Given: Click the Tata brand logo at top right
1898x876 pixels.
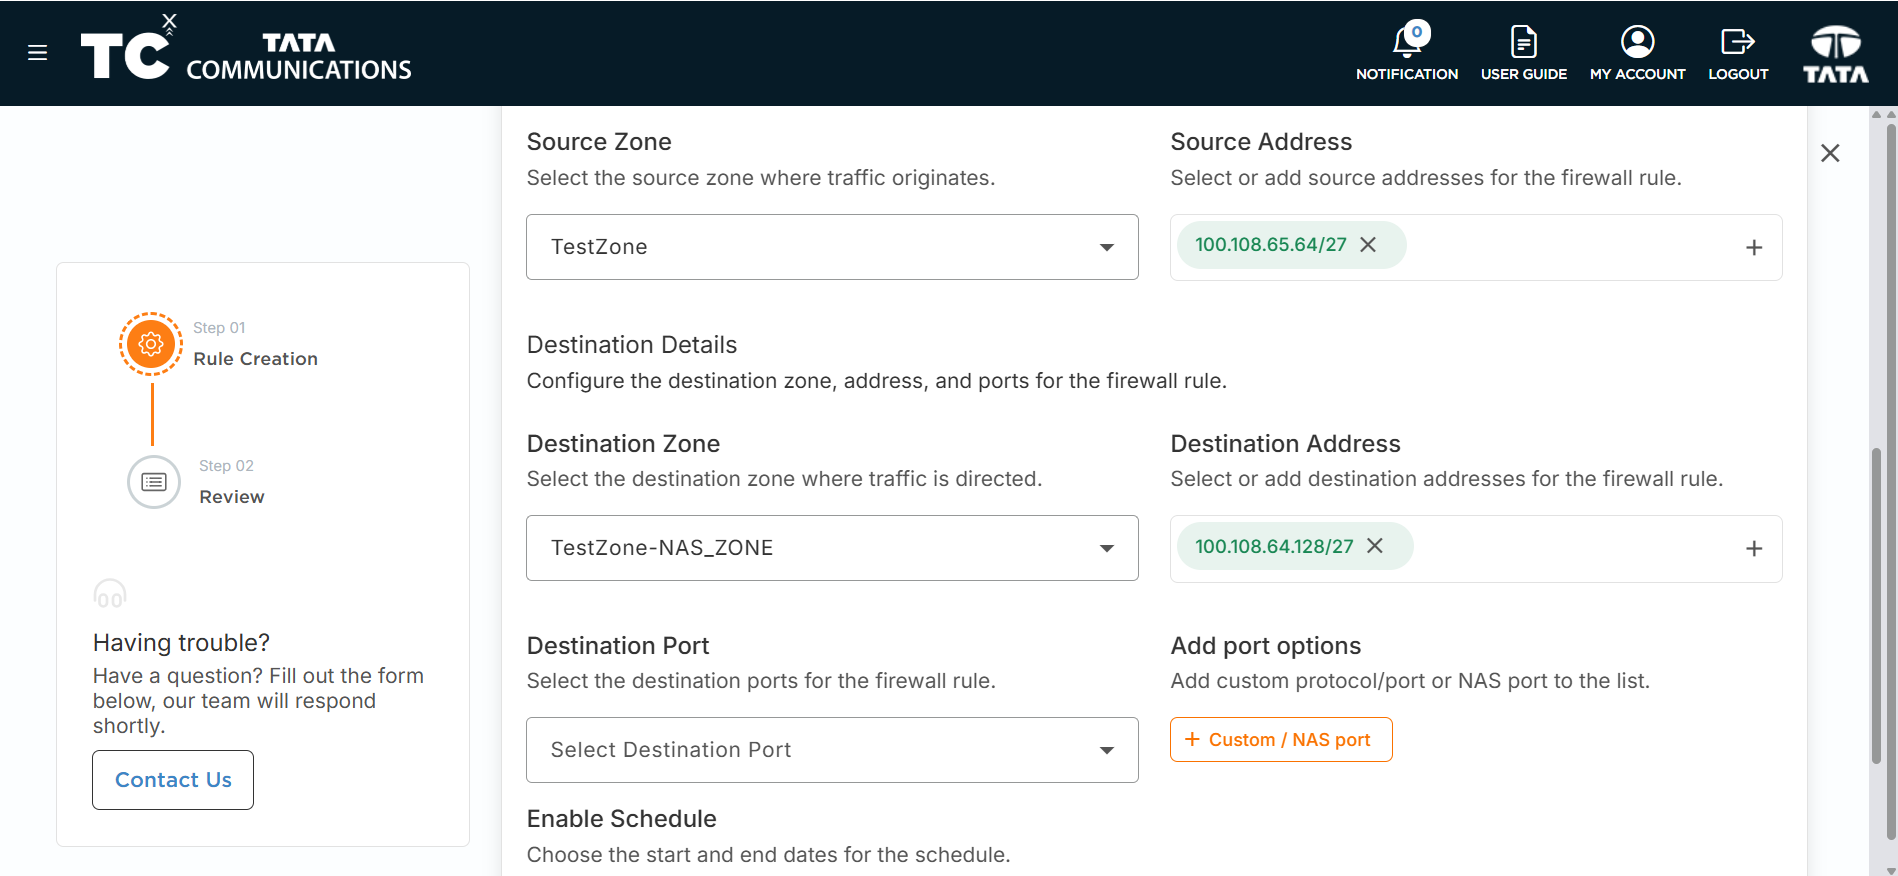Looking at the screenshot, I should [1835, 53].
